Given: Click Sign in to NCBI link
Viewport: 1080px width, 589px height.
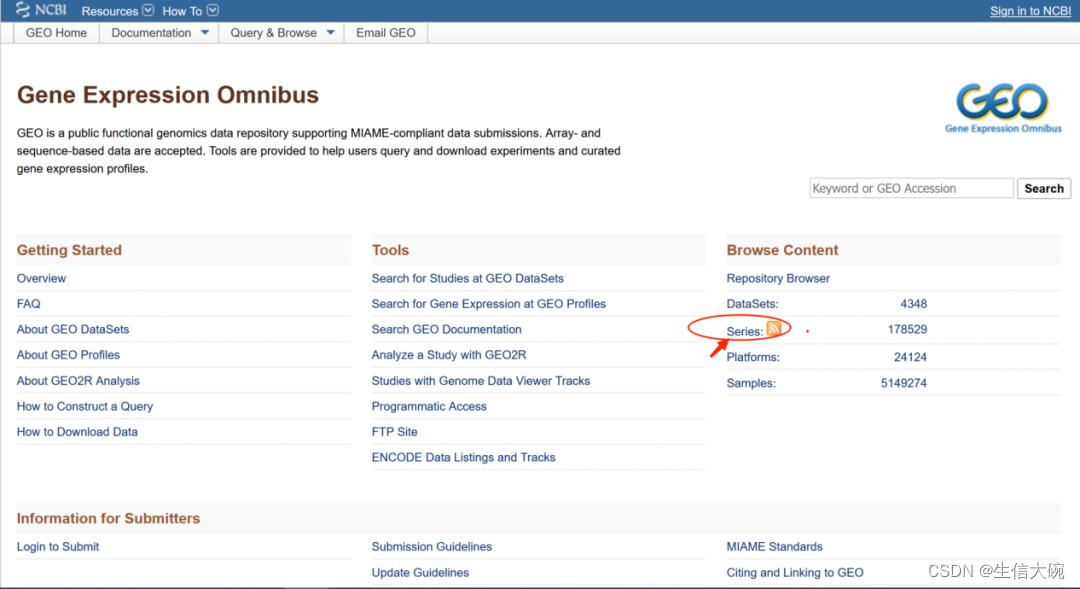Looking at the screenshot, I should pos(1030,11).
